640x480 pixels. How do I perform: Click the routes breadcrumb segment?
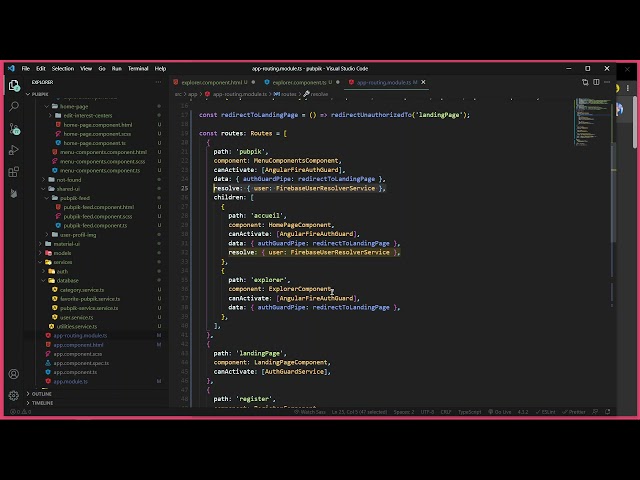point(288,94)
